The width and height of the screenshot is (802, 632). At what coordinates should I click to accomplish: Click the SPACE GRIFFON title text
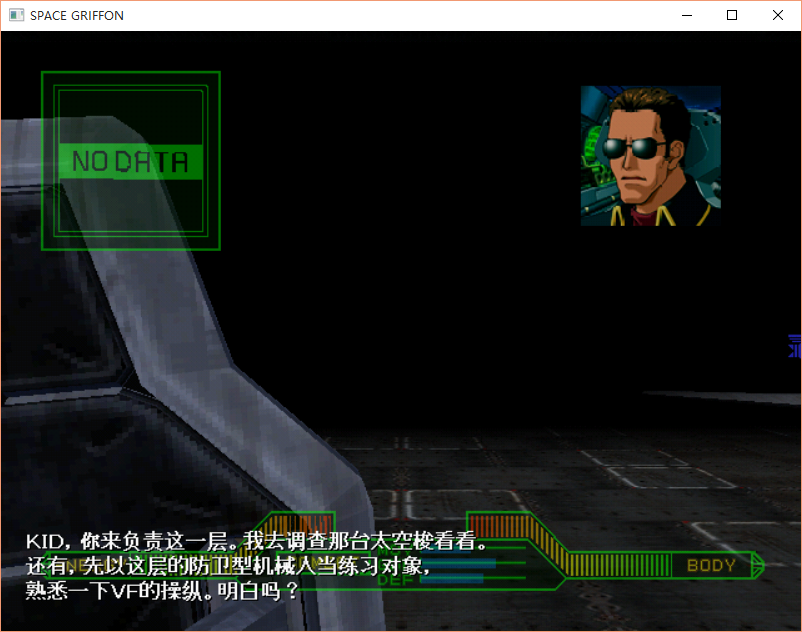(77, 16)
